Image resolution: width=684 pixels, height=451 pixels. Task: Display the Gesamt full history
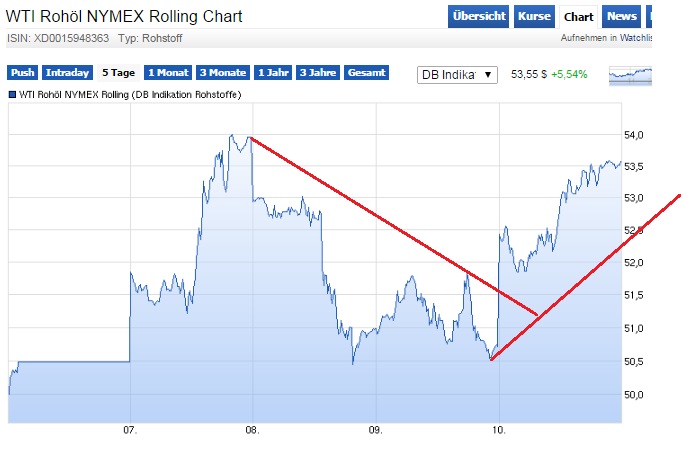pyautogui.click(x=367, y=73)
